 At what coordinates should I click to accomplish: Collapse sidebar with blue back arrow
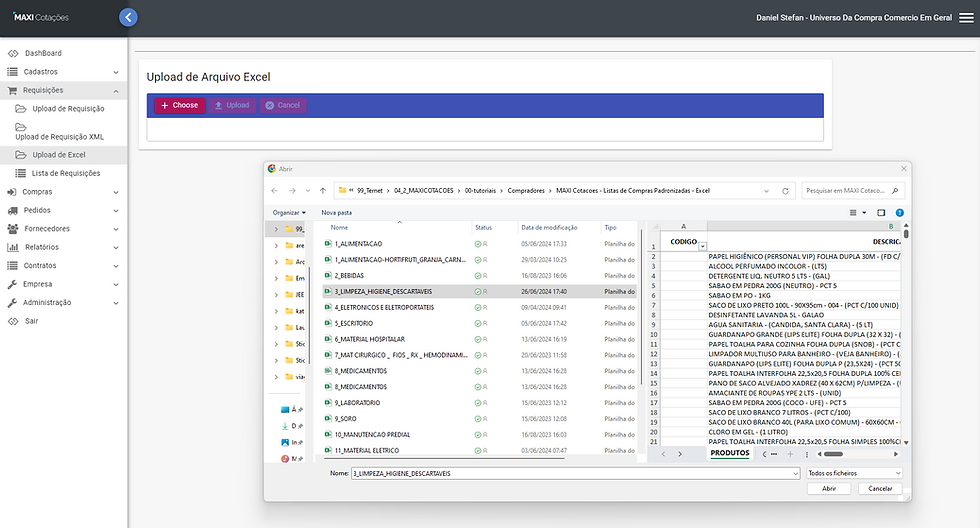(128, 17)
